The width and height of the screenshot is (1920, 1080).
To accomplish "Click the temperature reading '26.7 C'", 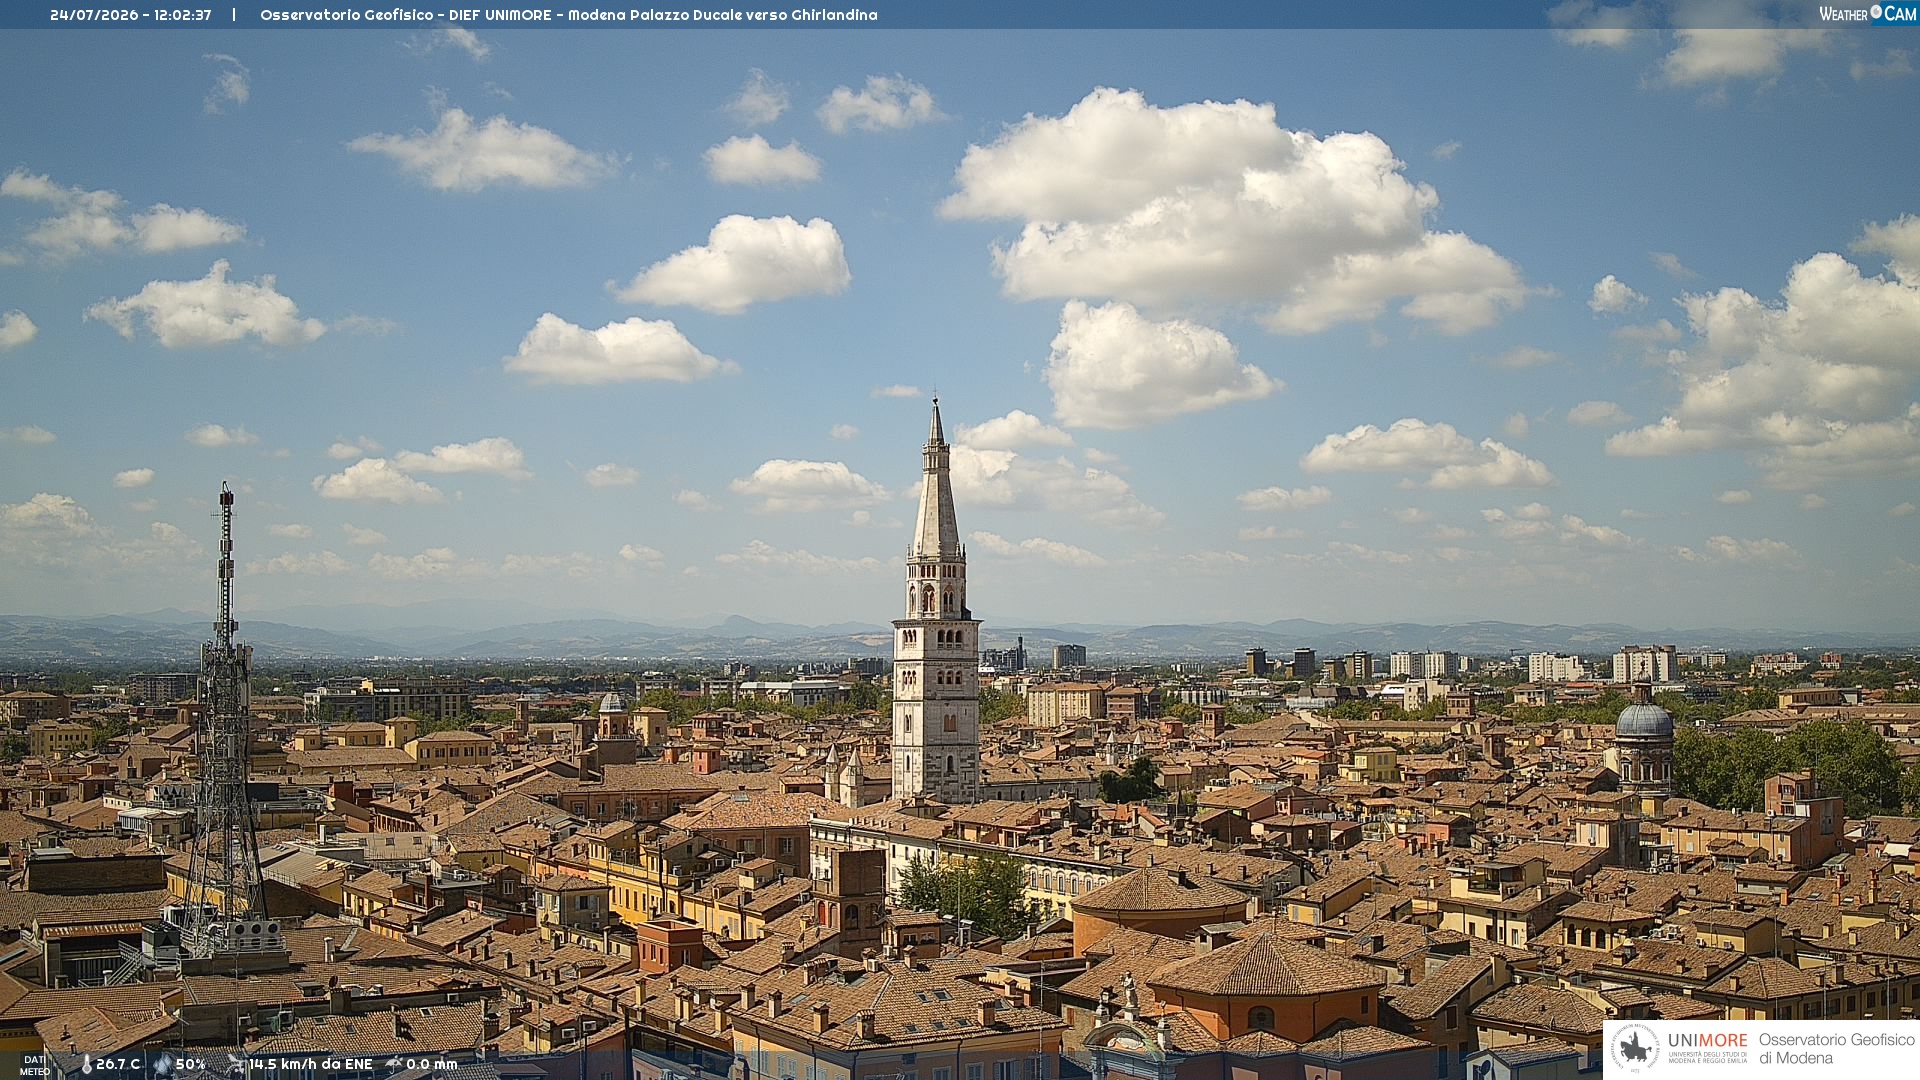I will click(118, 1065).
